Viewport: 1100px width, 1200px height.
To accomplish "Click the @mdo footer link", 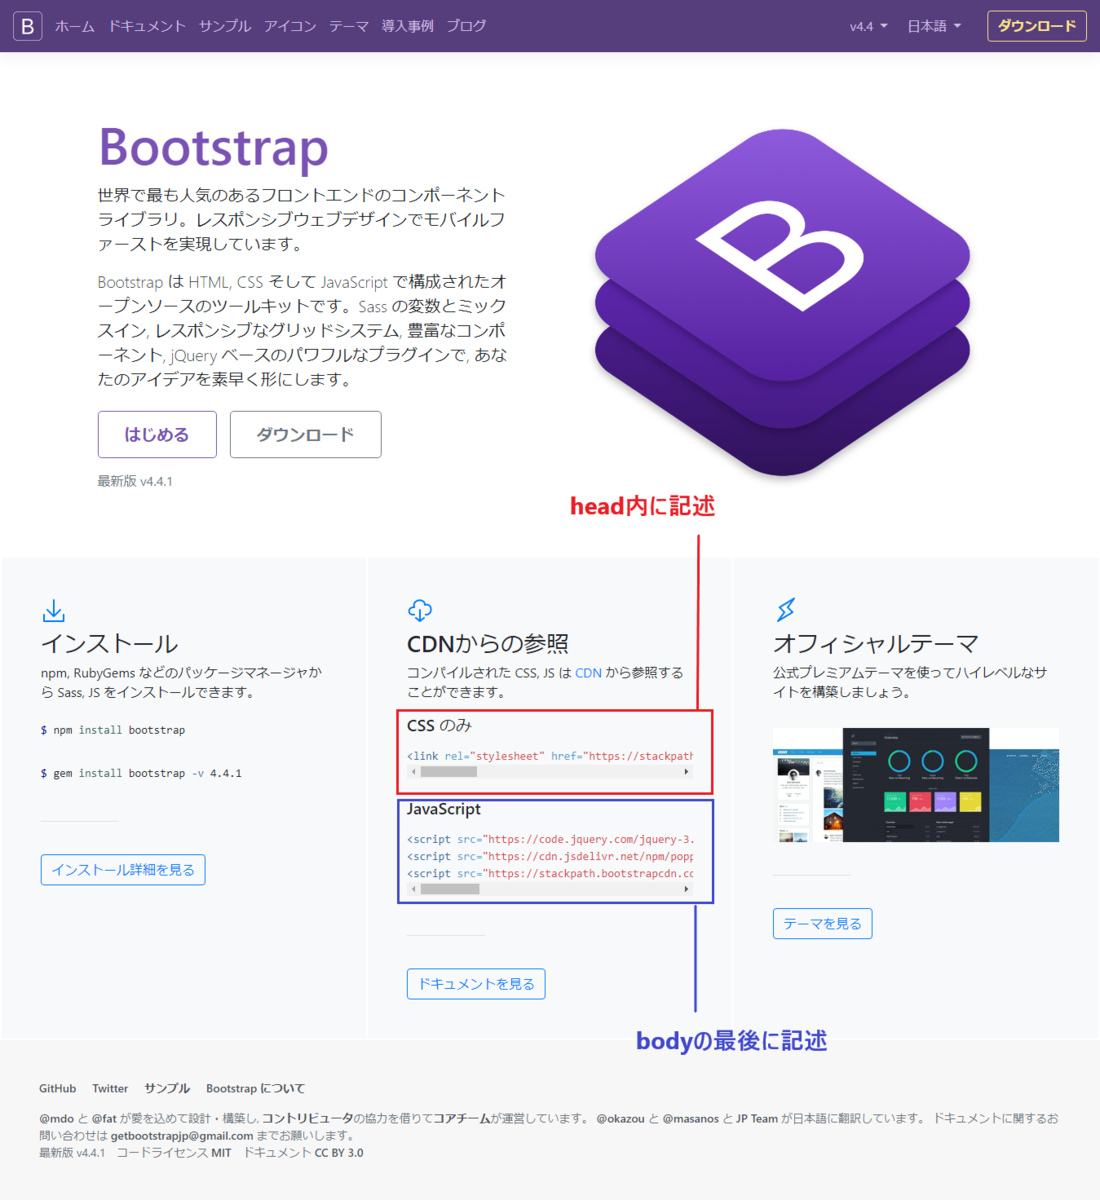I will coord(56,1119).
